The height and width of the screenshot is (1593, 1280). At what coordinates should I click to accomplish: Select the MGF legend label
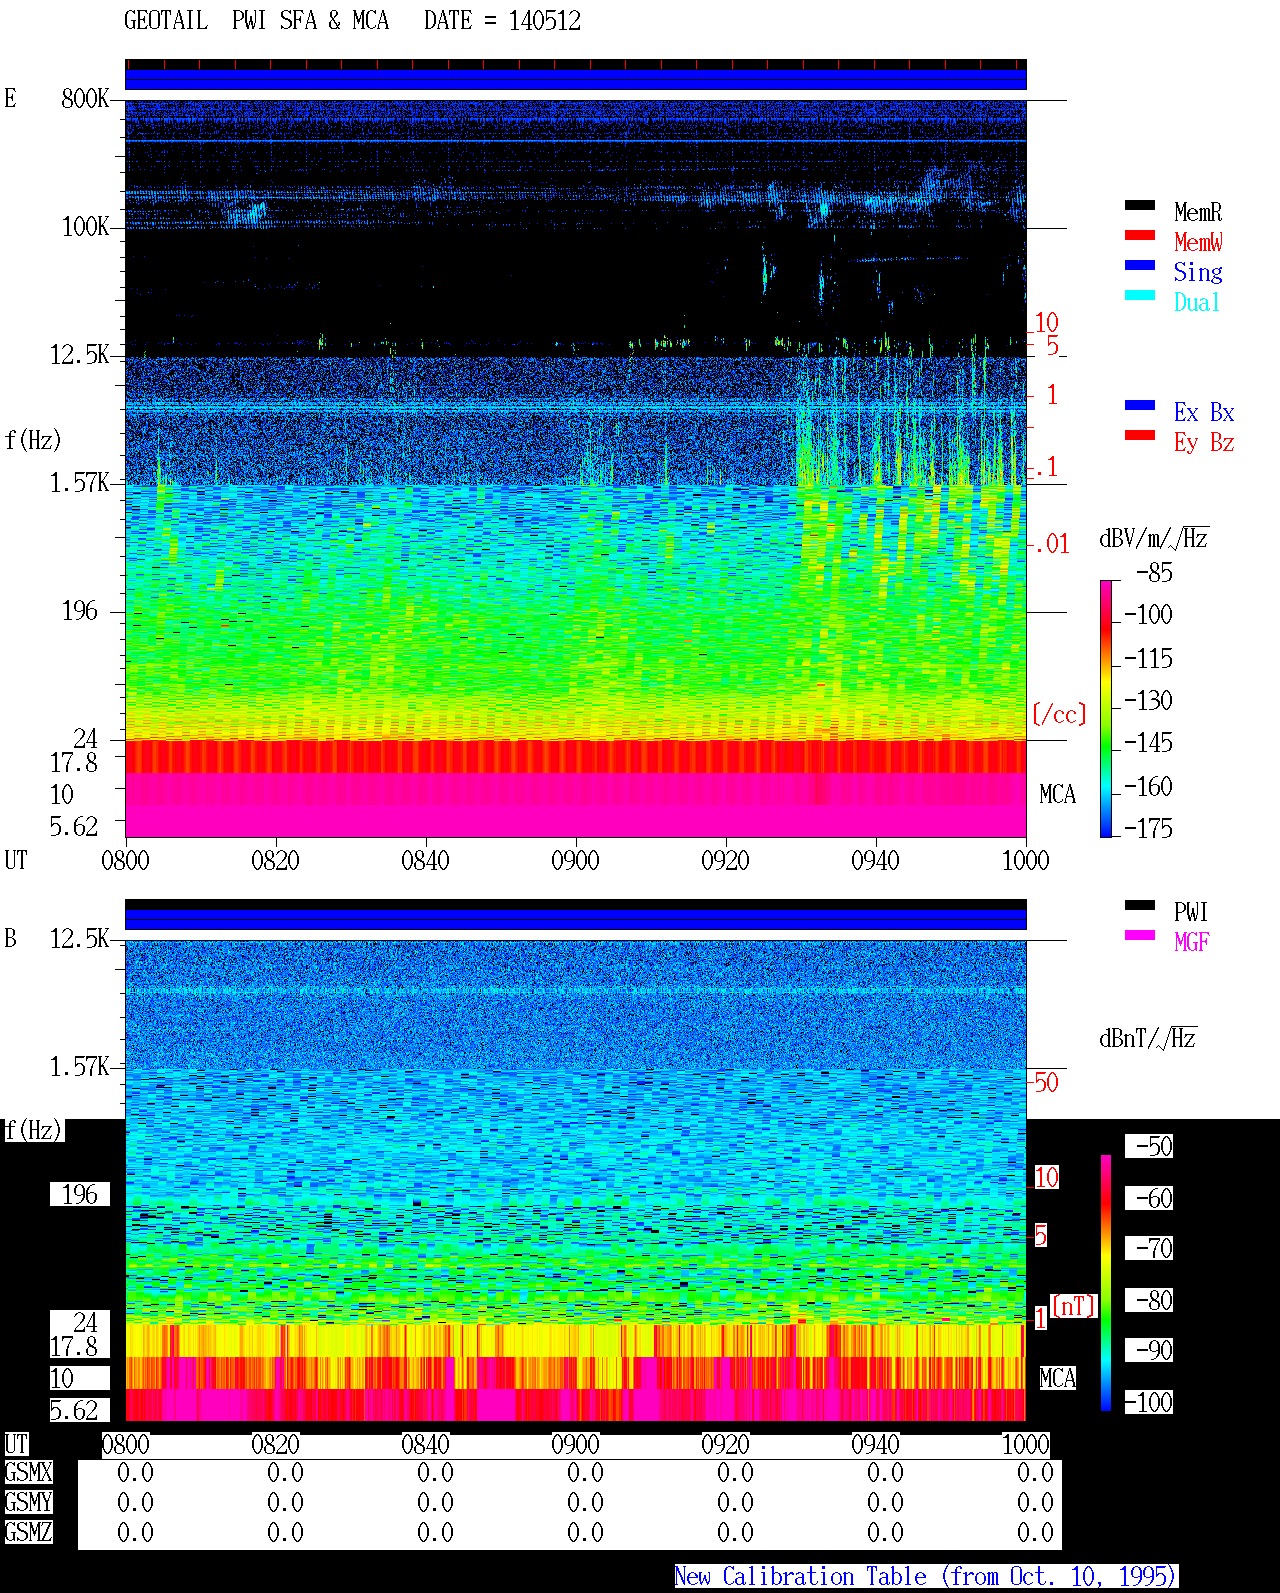(x=1192, y=942)
